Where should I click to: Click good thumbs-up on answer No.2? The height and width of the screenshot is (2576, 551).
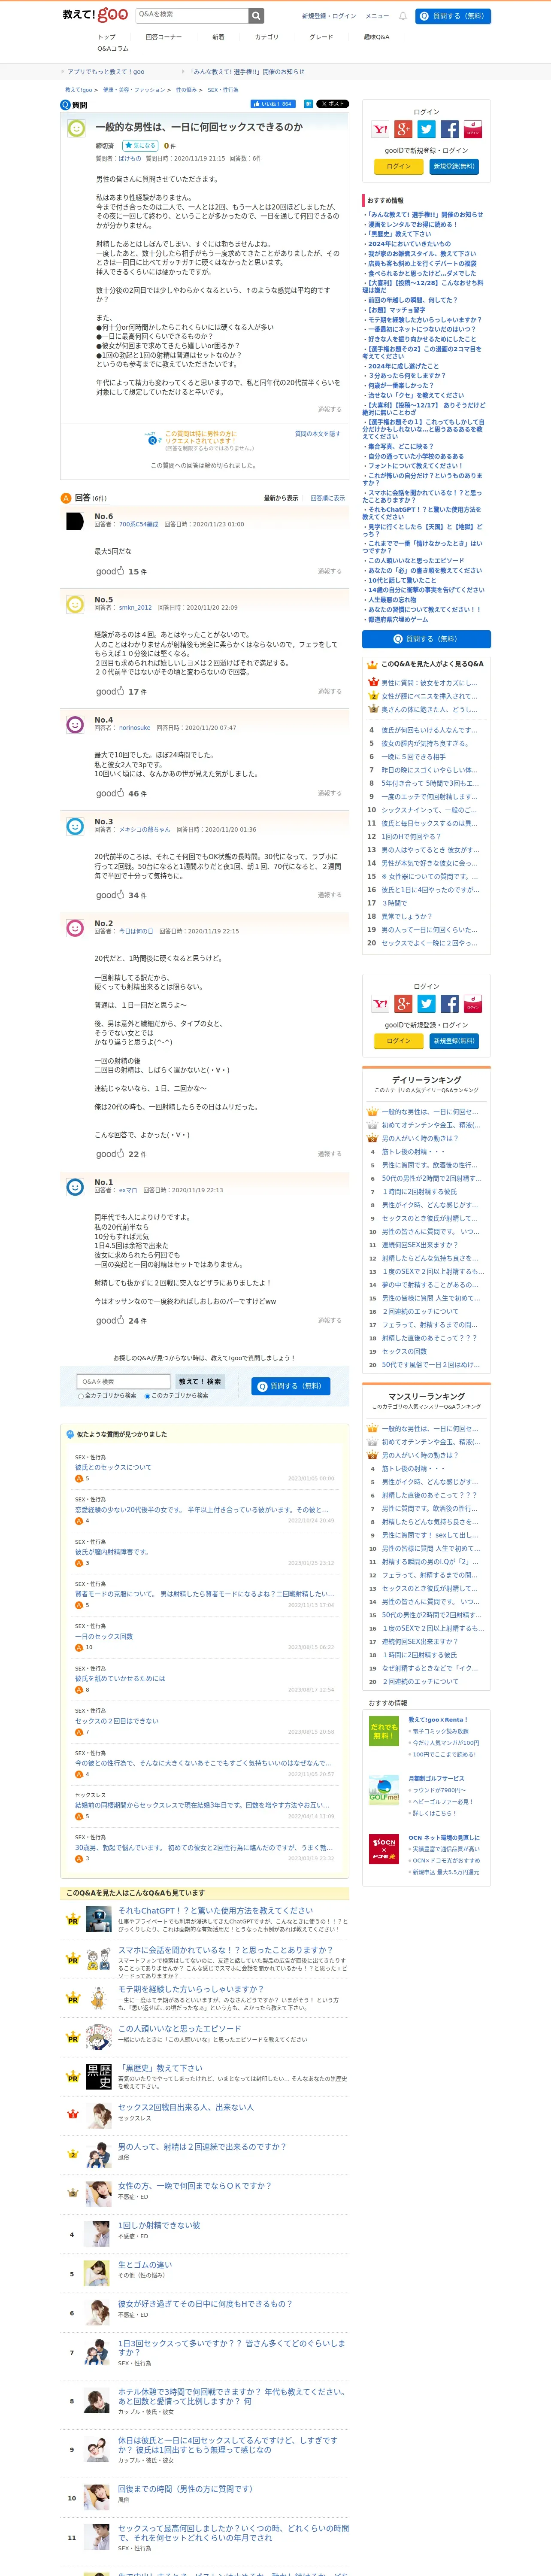click(x=110, y=1154)
